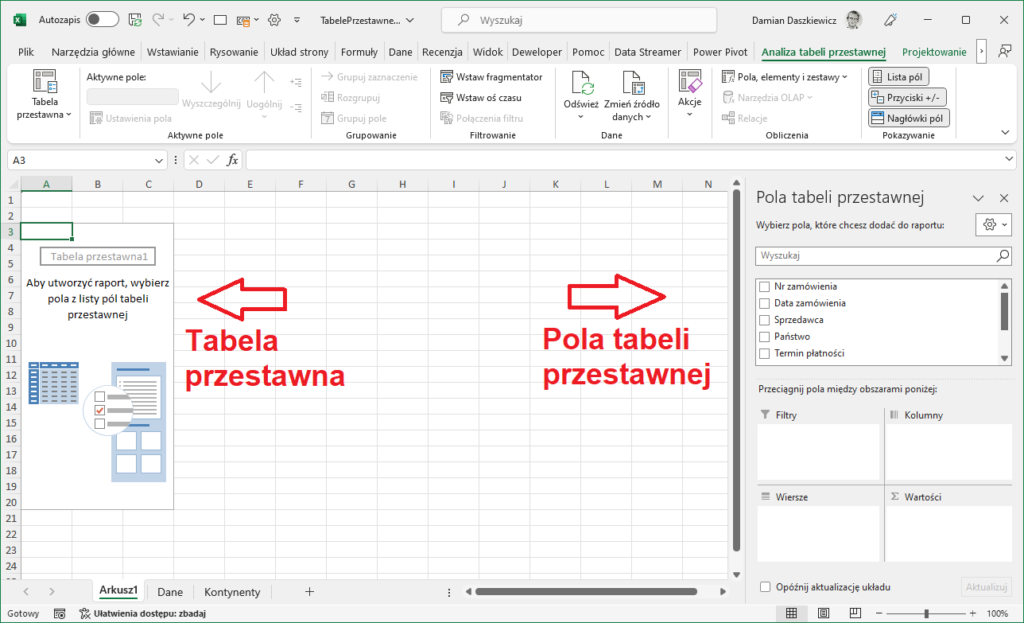
Task: Open the Name Box dropdown arrow
Action: [x=160, y=160]
